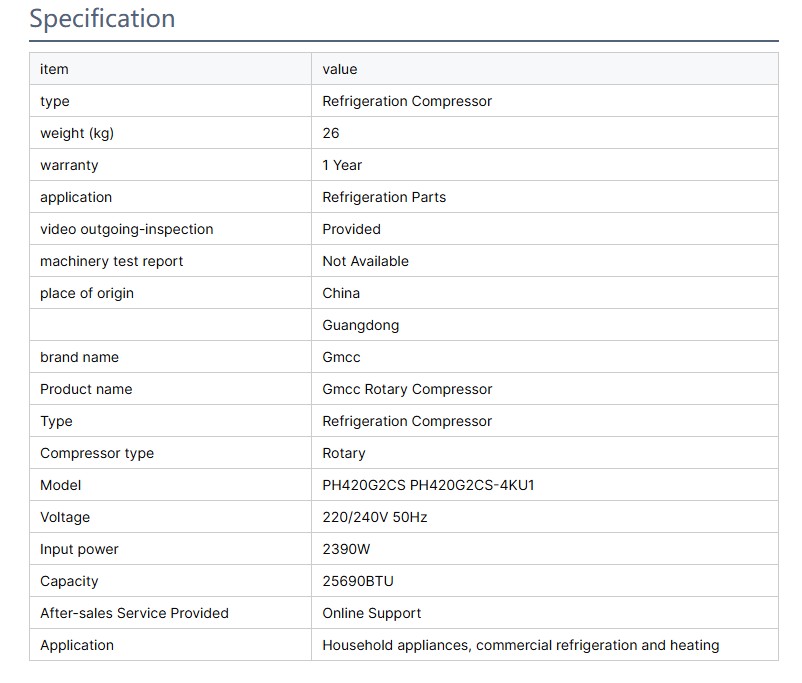Click the Specification heading
The height and width of the screenshot is (683, 802).
point(102,18)
